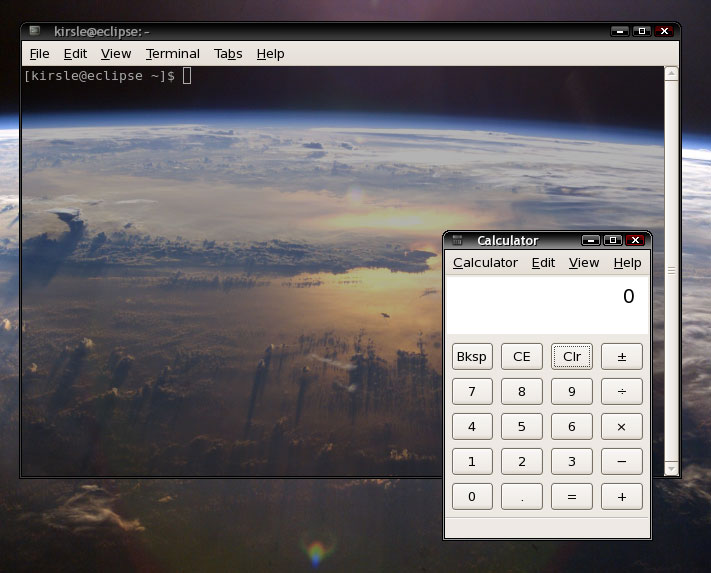The height and width of the screenshot is (573, 711).
Task: Click the kirsle@eclipse title bar text
Action: (x=102, y=31)
